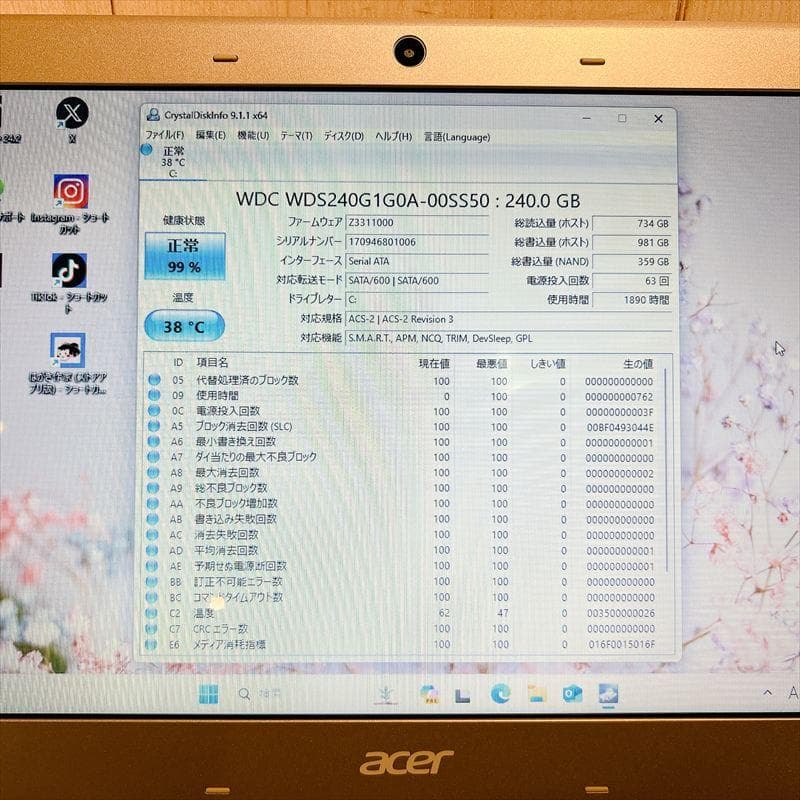Click the Serial ATA interface field
The height and width of the screenshot is (800, 800).
(x=417, y=261)
